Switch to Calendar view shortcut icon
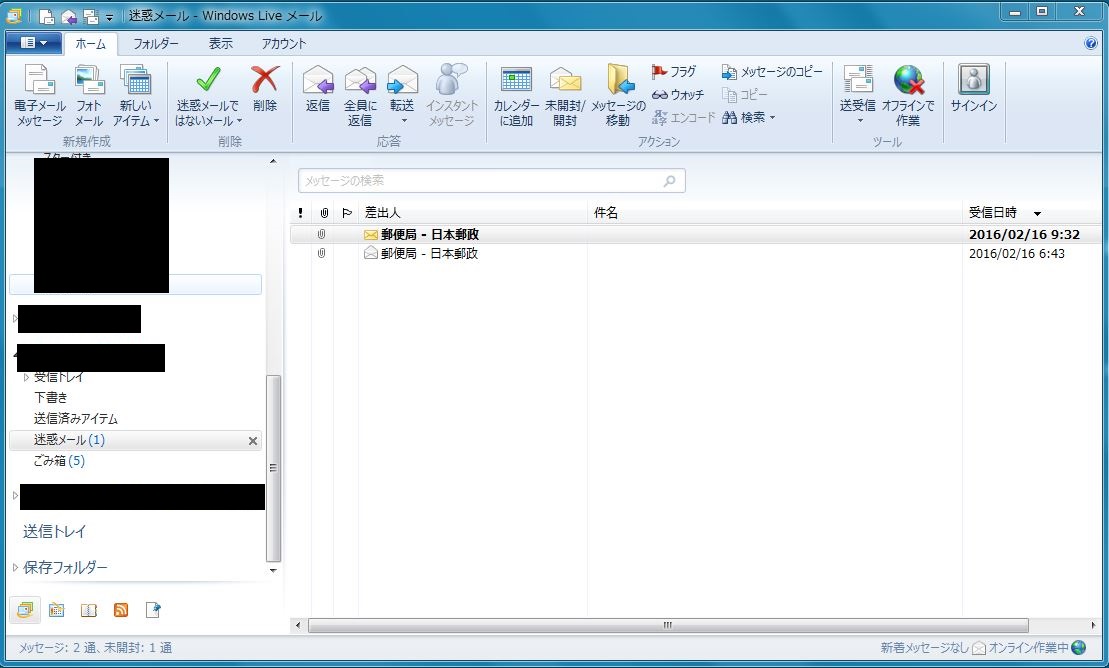Screen dimensions: 1109x668 (57, 610)
